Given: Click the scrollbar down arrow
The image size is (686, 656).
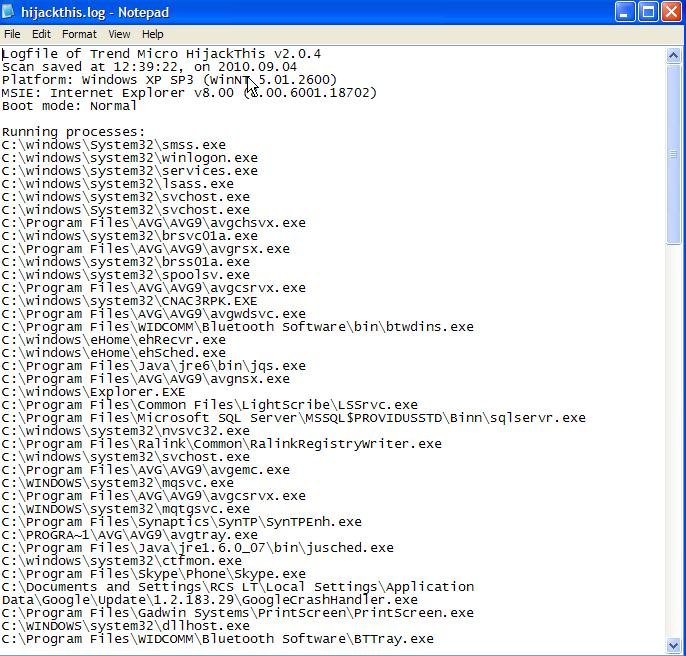Looking at the screenshot, I should [x=673, y=645].
